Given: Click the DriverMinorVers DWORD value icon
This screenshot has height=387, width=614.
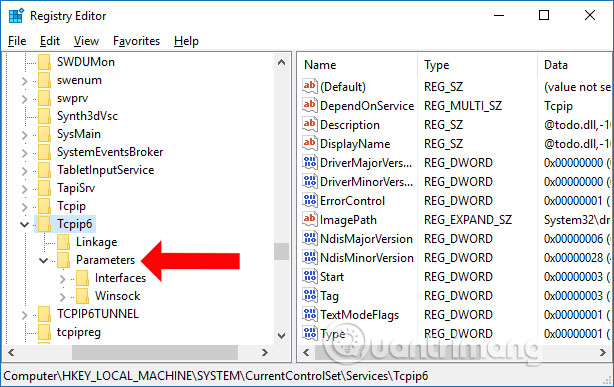Looking at the screenshot, I should pos(309,181).
